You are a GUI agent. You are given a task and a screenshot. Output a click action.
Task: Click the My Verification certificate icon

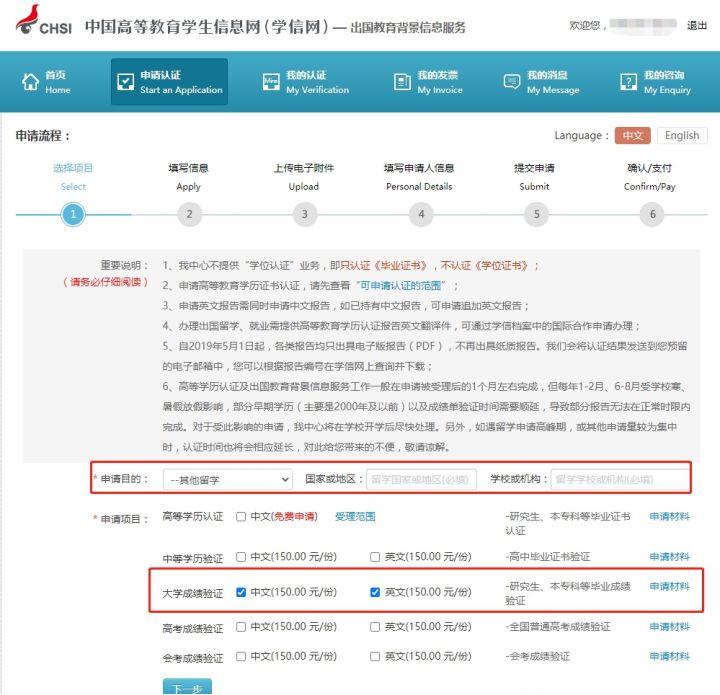[271, 82]
